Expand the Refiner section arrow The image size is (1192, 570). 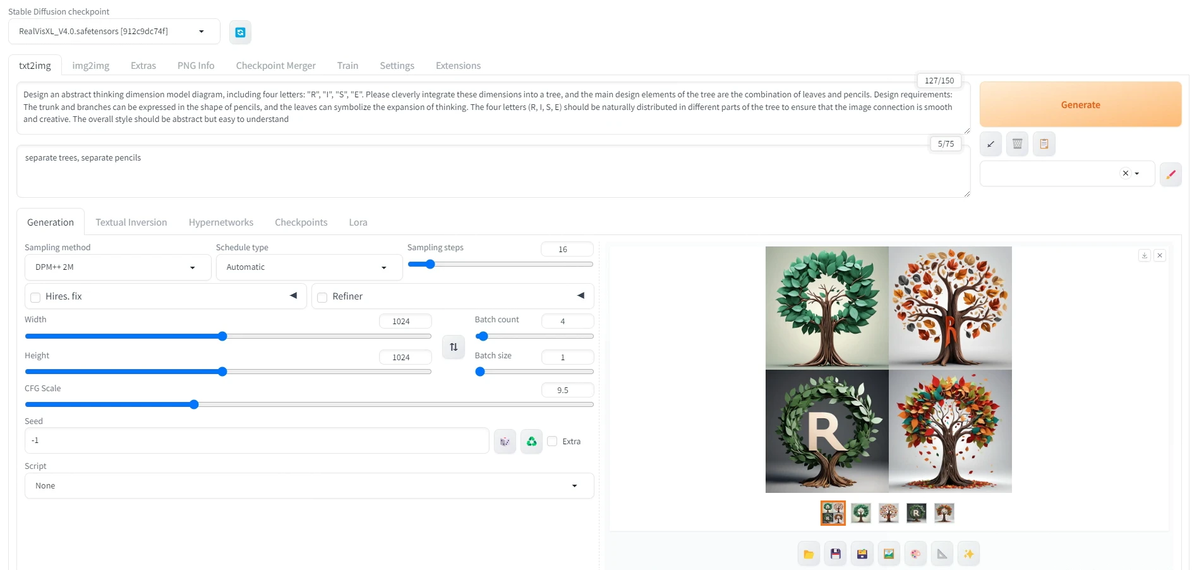click(x=581, y=296)
